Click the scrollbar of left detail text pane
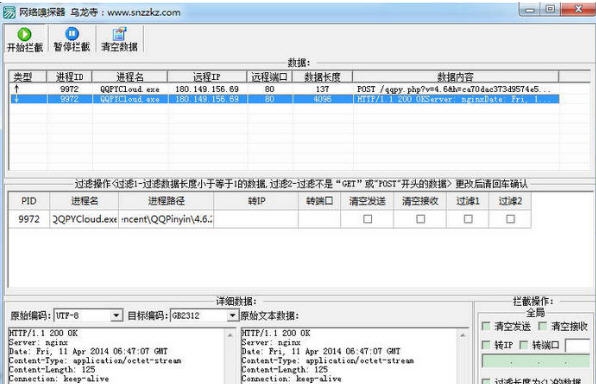This screenshot has height=384, width=596. (x=230, y=357)
